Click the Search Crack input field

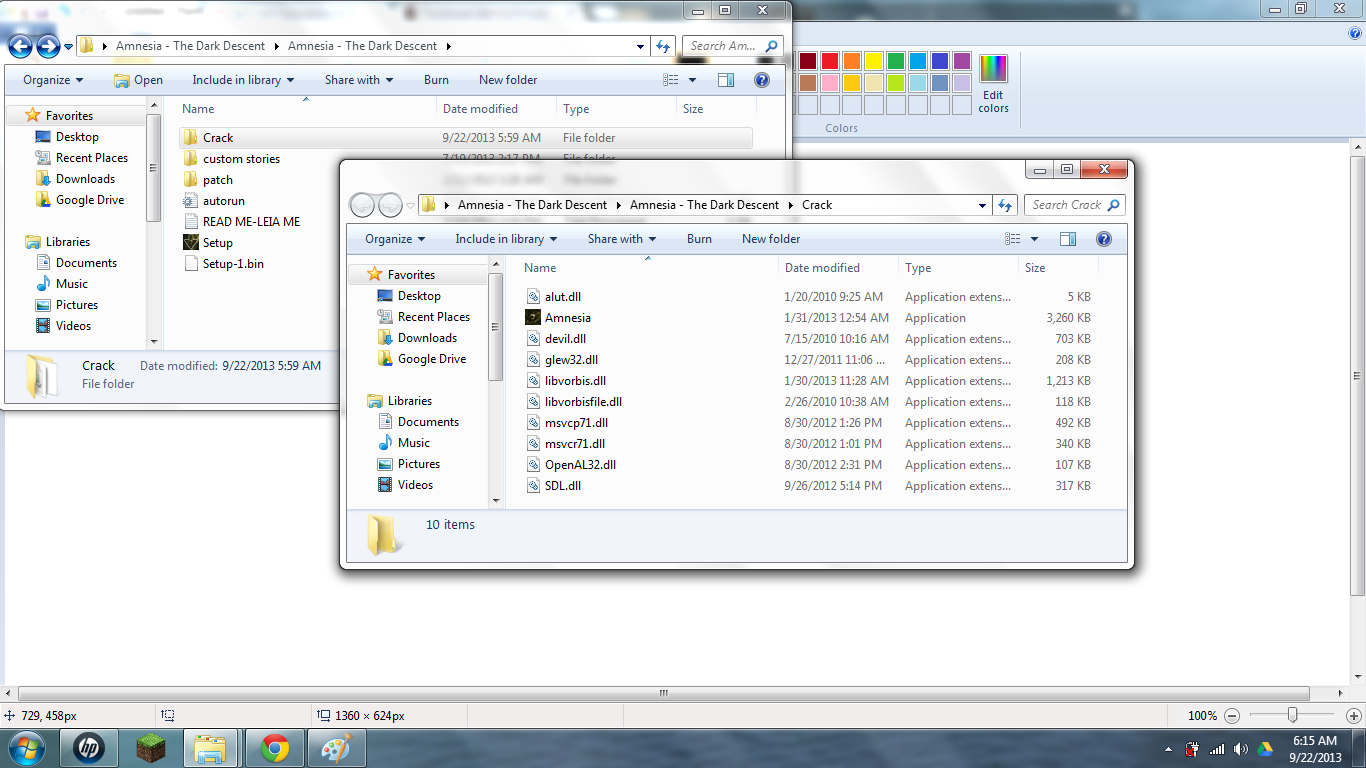click(1066, 205)
